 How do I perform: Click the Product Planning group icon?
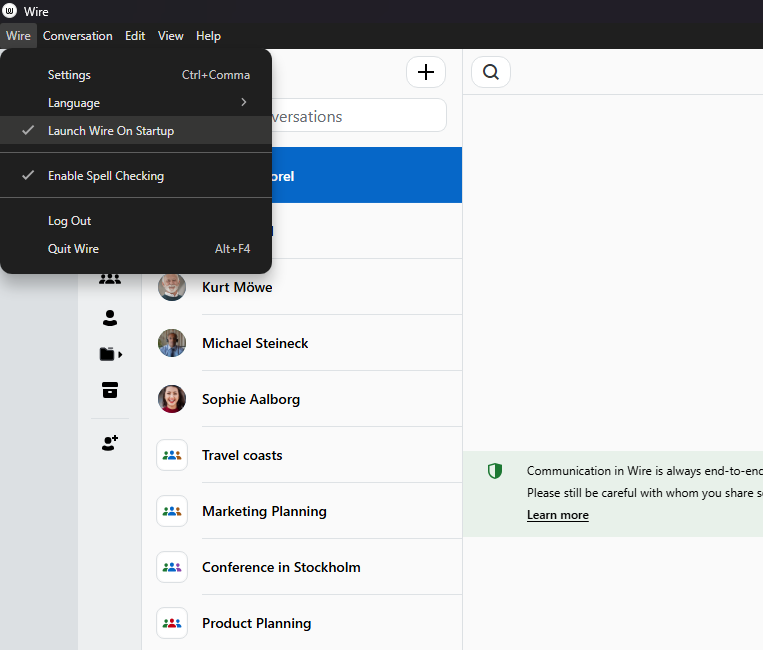point(172,623)
